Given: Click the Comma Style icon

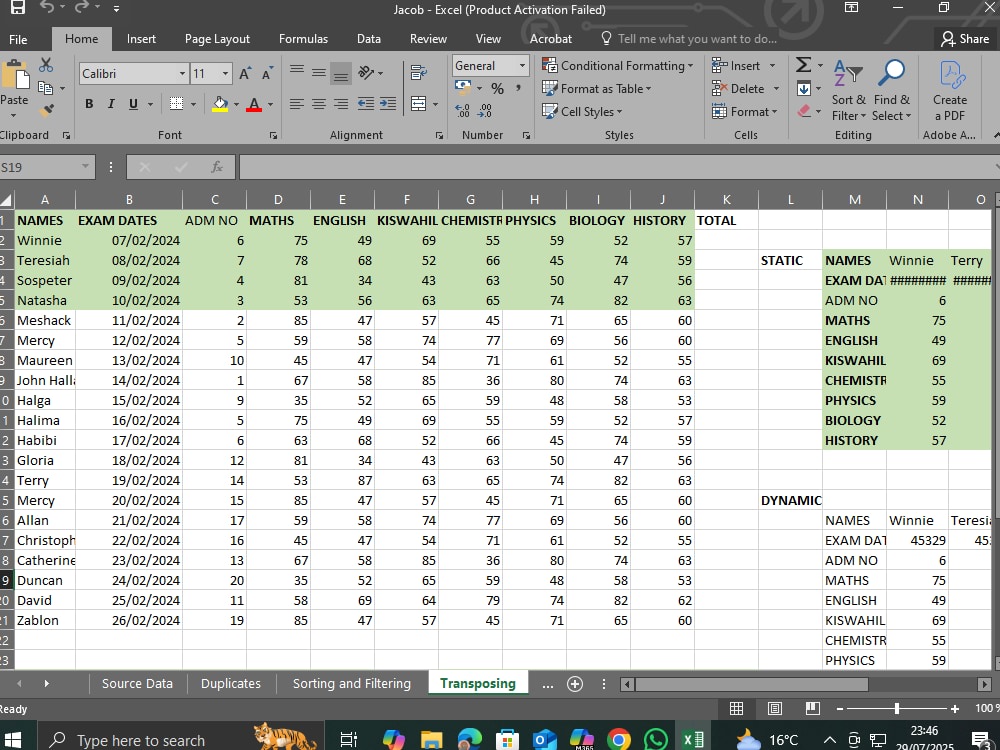Looking at the screenshot, I should [x=518, y=89].
